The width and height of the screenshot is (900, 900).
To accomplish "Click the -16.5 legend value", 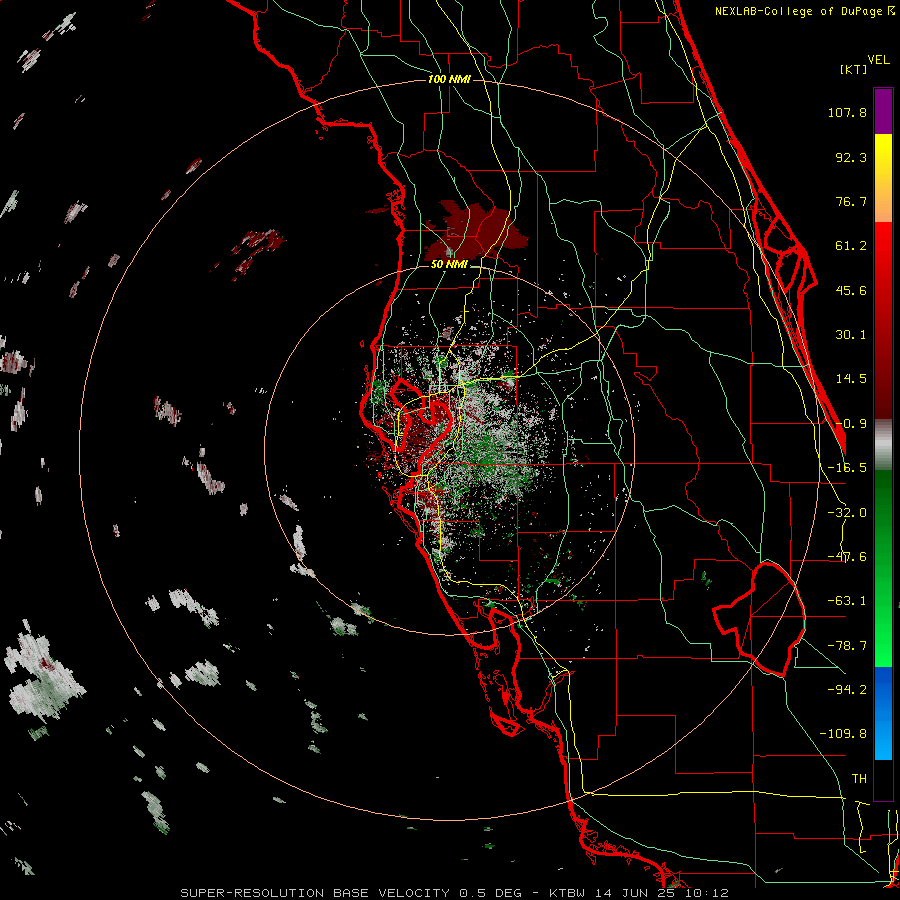I will tap(847, 468).
